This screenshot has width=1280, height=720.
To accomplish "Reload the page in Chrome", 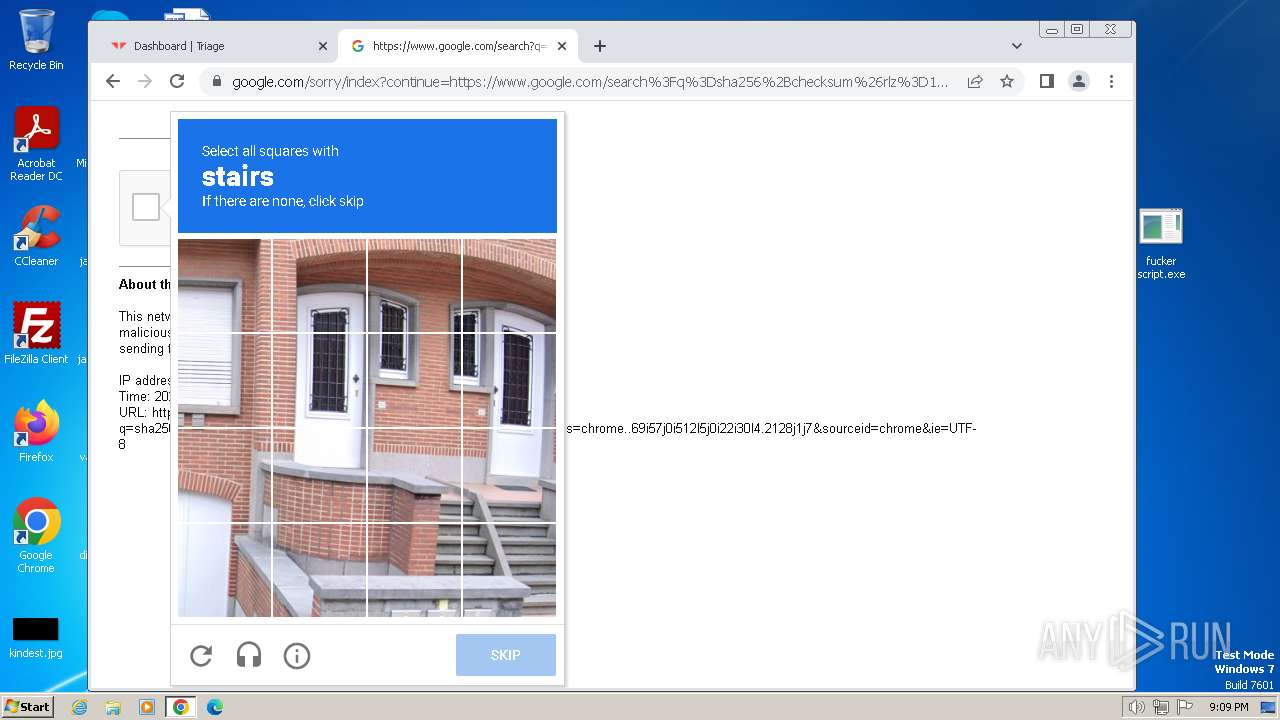I will pos(177,82).
